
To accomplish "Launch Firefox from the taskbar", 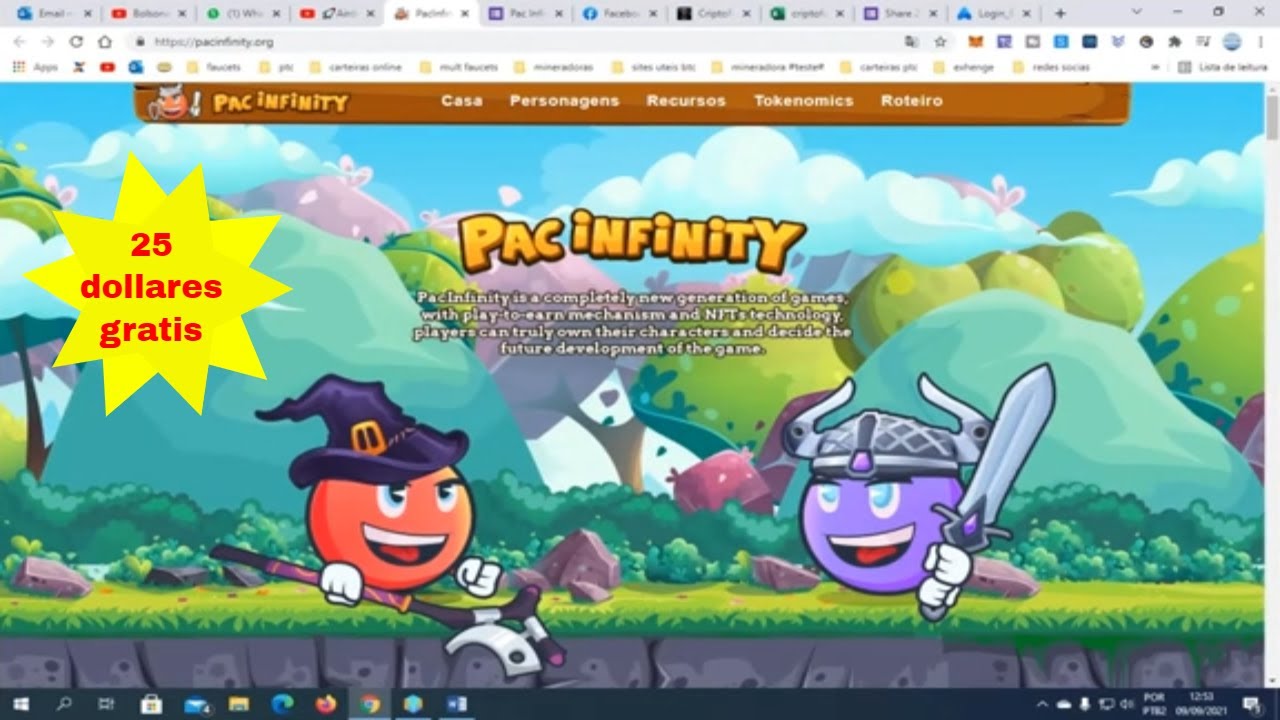I will (x=325, y=703).
